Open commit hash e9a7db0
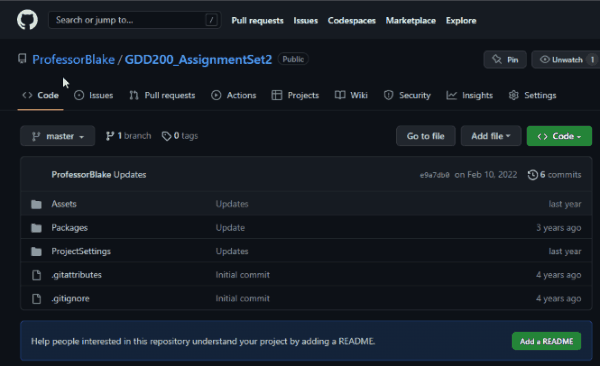600x366 pixels. (435, 175)
